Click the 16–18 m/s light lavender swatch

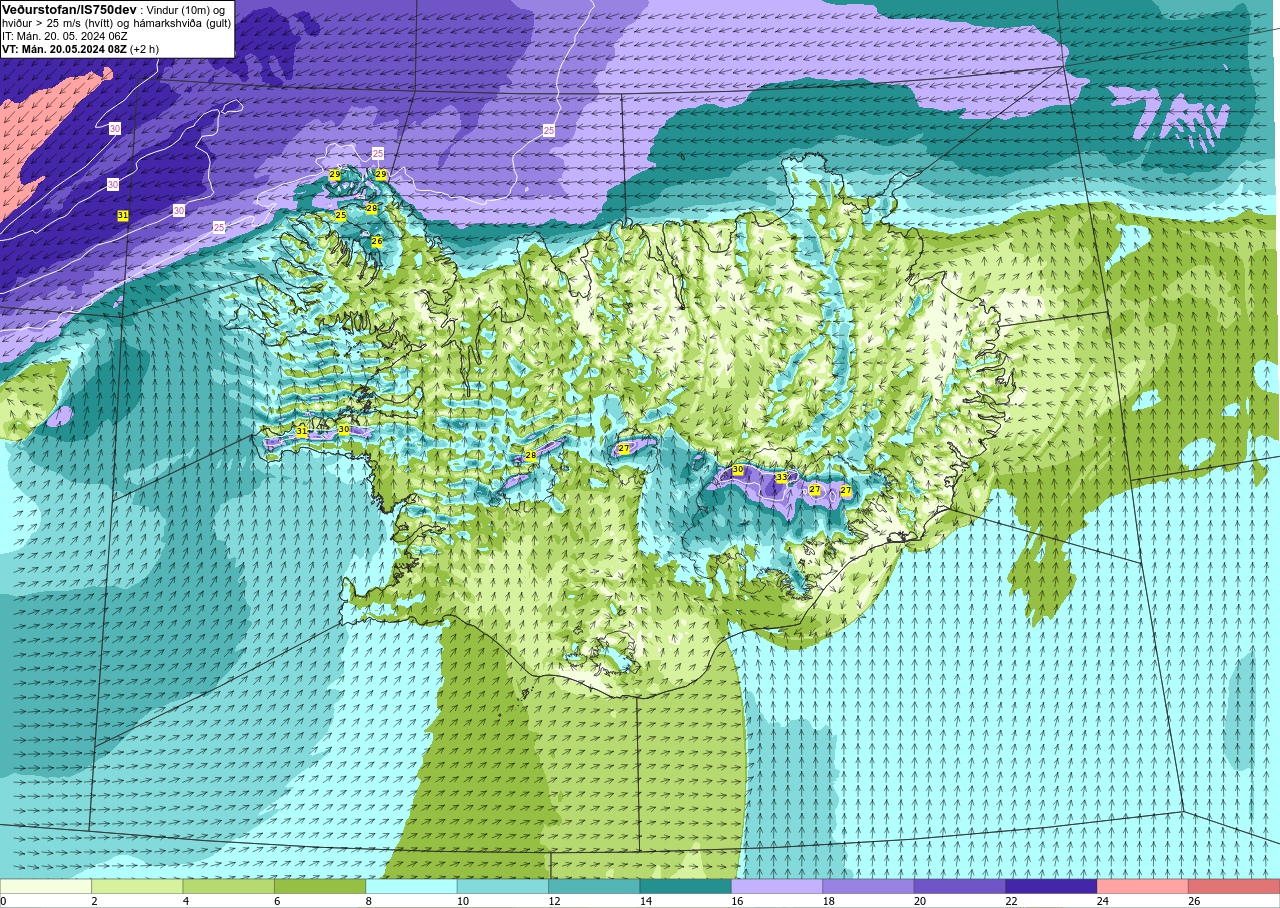(777, 886)
